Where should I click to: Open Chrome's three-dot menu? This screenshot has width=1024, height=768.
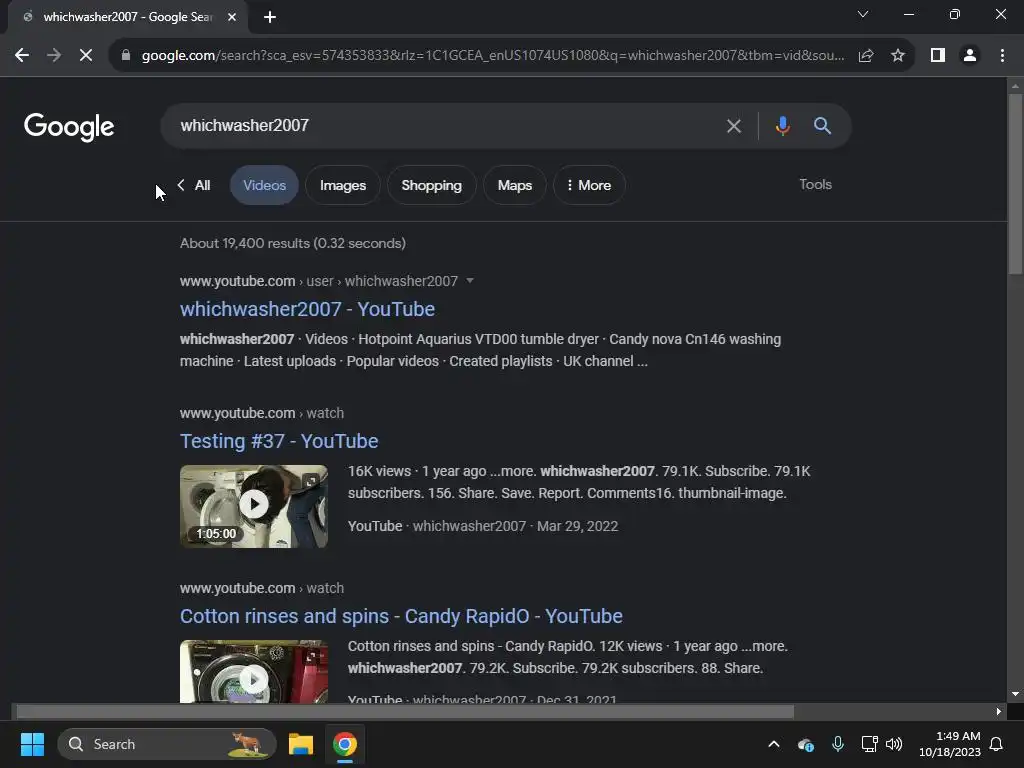(x=1002, y=56)
